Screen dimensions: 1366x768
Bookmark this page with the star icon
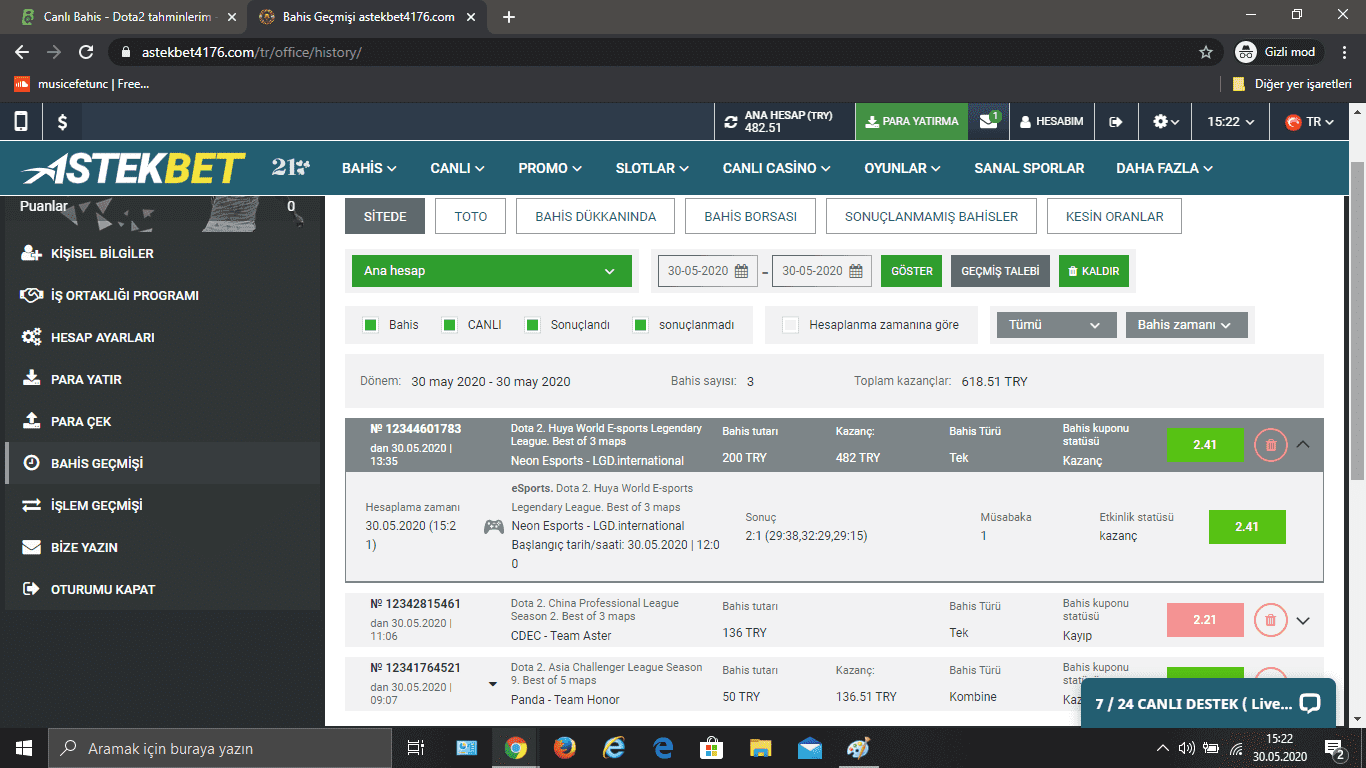[1206, 52]
